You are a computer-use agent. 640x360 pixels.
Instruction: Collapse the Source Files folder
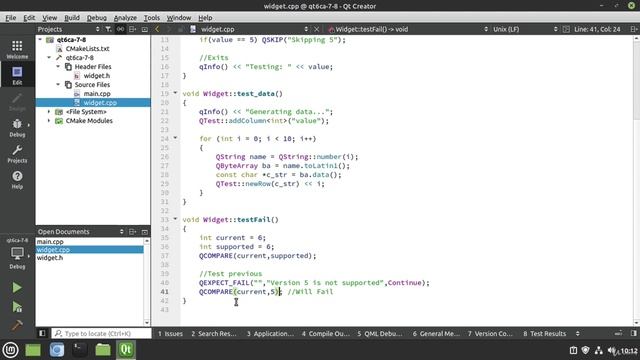point(58,84)
